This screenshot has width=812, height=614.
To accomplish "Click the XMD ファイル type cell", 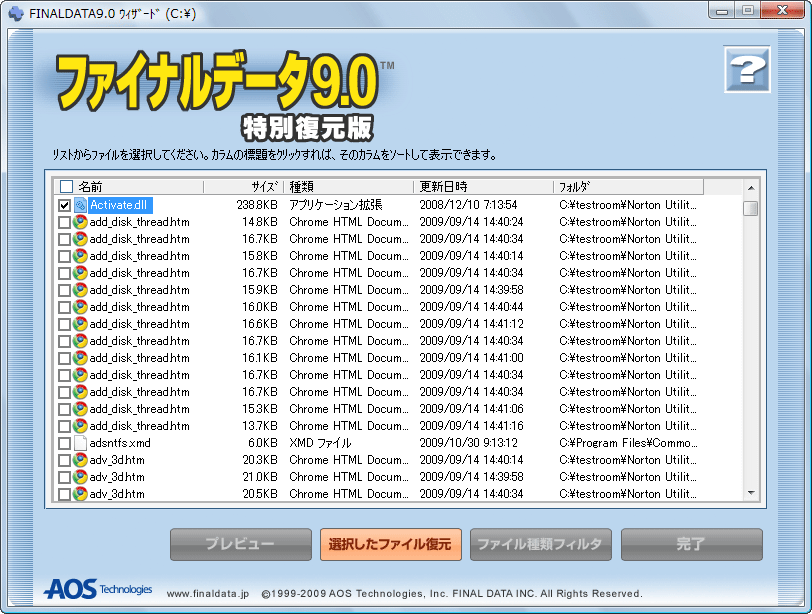I will [x=320, y=443].
